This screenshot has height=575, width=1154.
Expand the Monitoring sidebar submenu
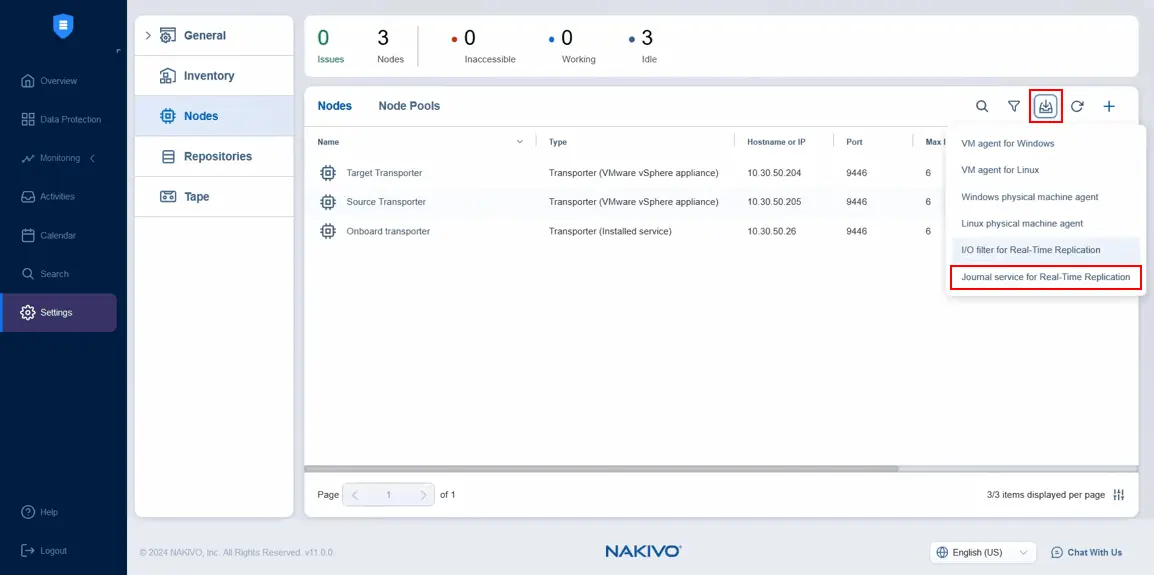(x=93, y=158)
